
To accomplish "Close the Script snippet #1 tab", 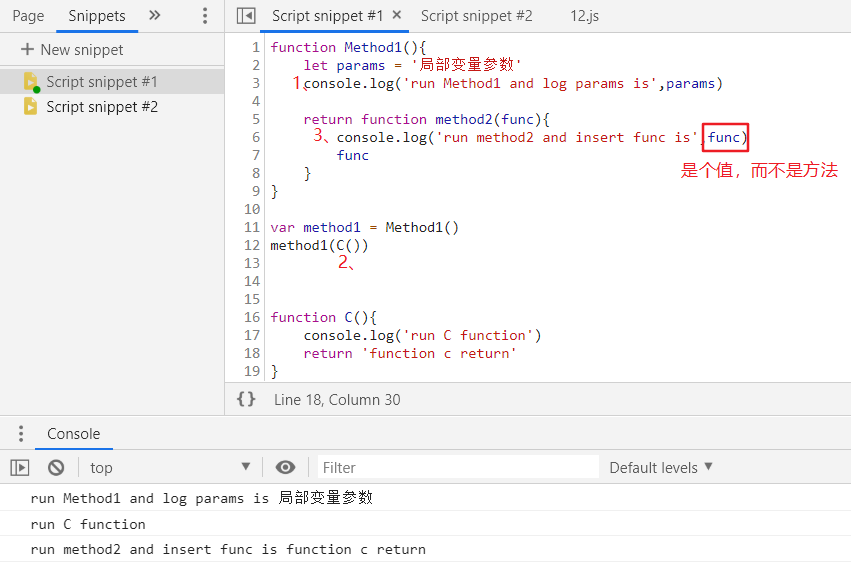I will tap(397, 15).
